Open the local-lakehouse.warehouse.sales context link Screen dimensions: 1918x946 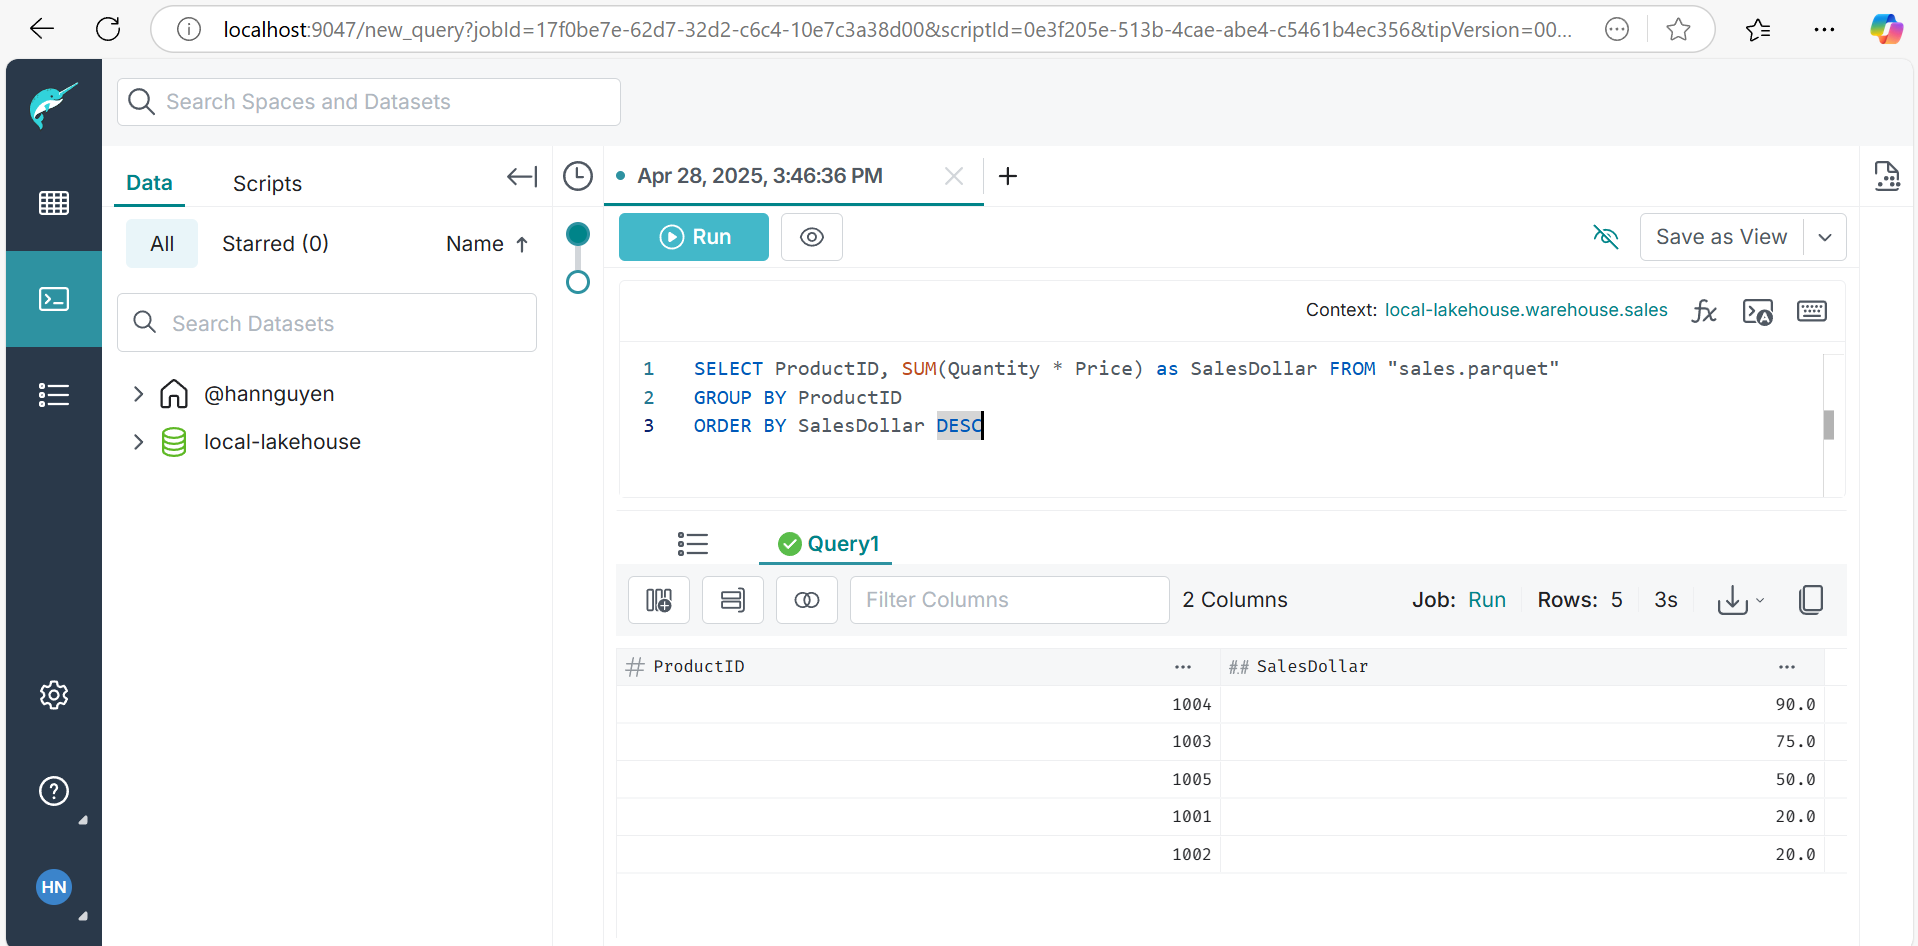click(x=1526, y=310)
